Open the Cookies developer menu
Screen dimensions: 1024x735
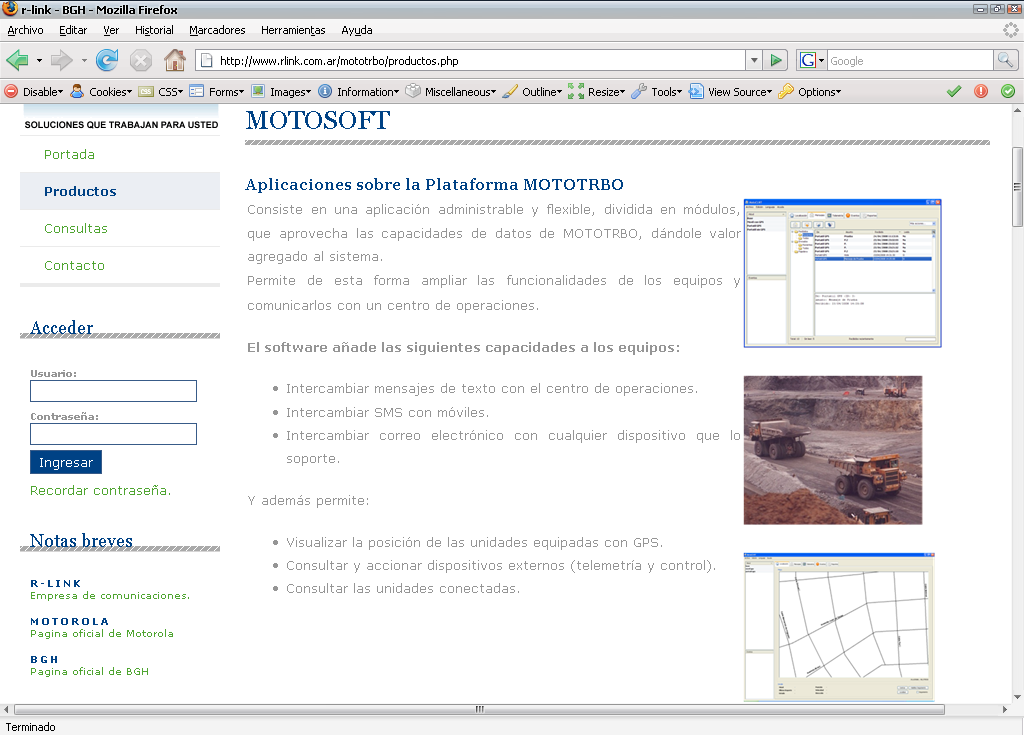pyautogui.click(x=101, y=91)
